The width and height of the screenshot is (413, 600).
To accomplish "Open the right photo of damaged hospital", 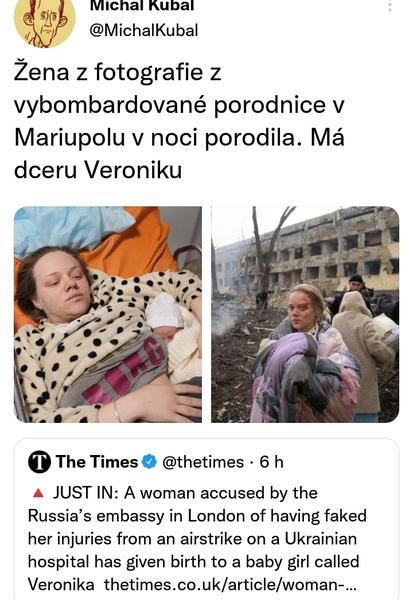I will click(305, 315).
